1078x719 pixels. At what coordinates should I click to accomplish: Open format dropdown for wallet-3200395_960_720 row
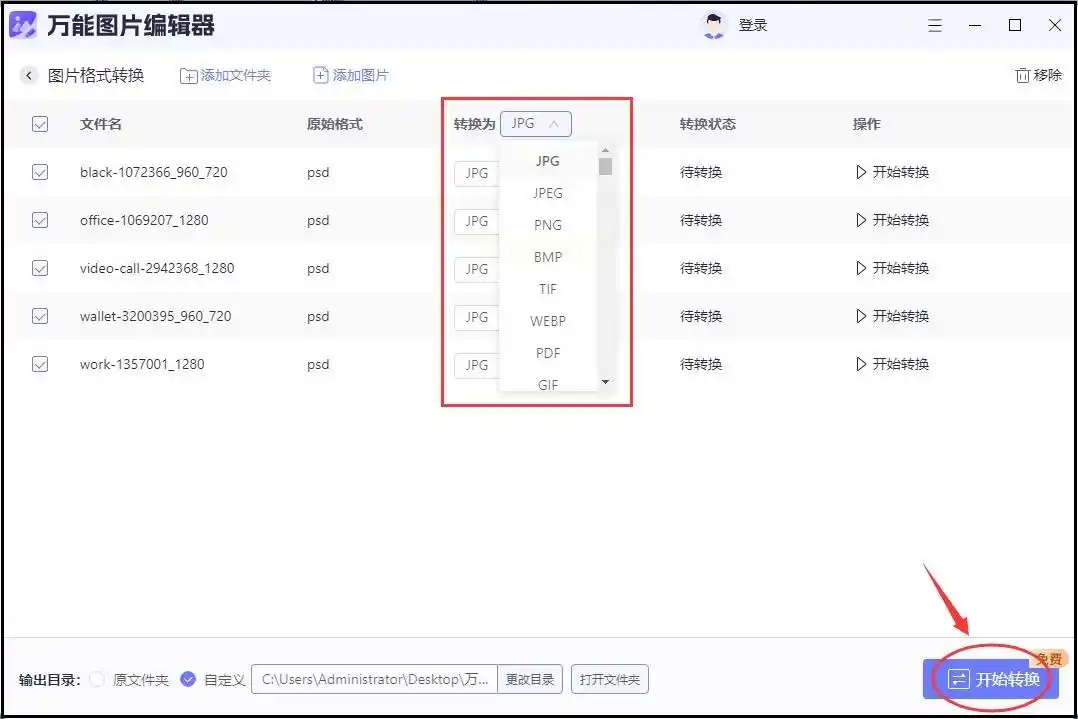pyautogui.click(x=476, y=318)
